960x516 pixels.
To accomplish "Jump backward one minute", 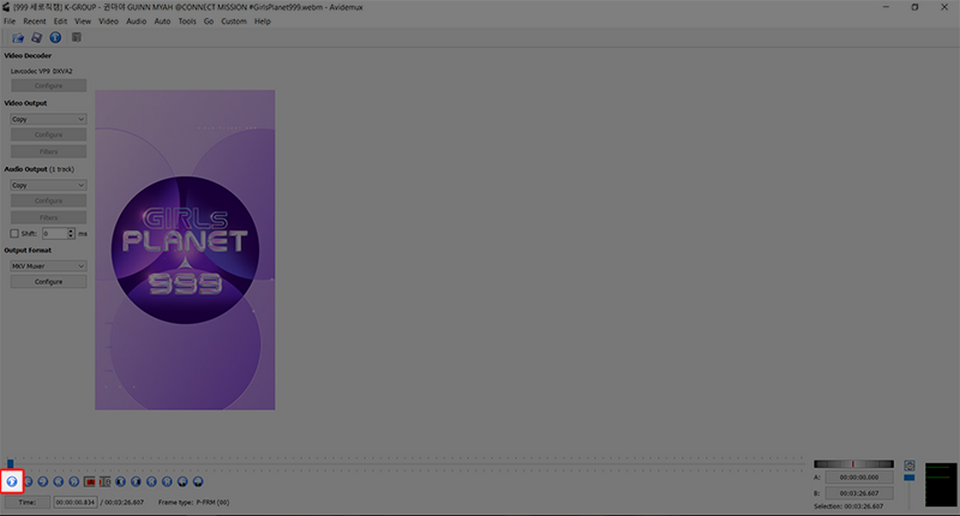I will coord(182,482).
